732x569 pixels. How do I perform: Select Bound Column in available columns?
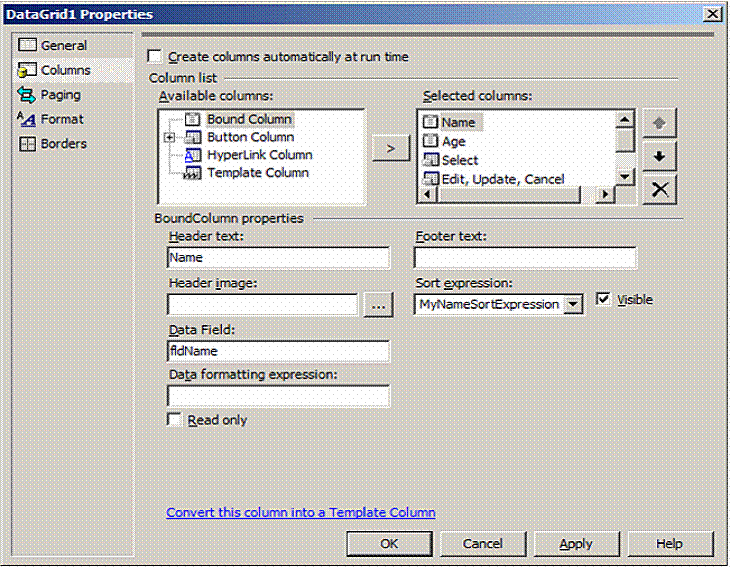click(249, 119)
